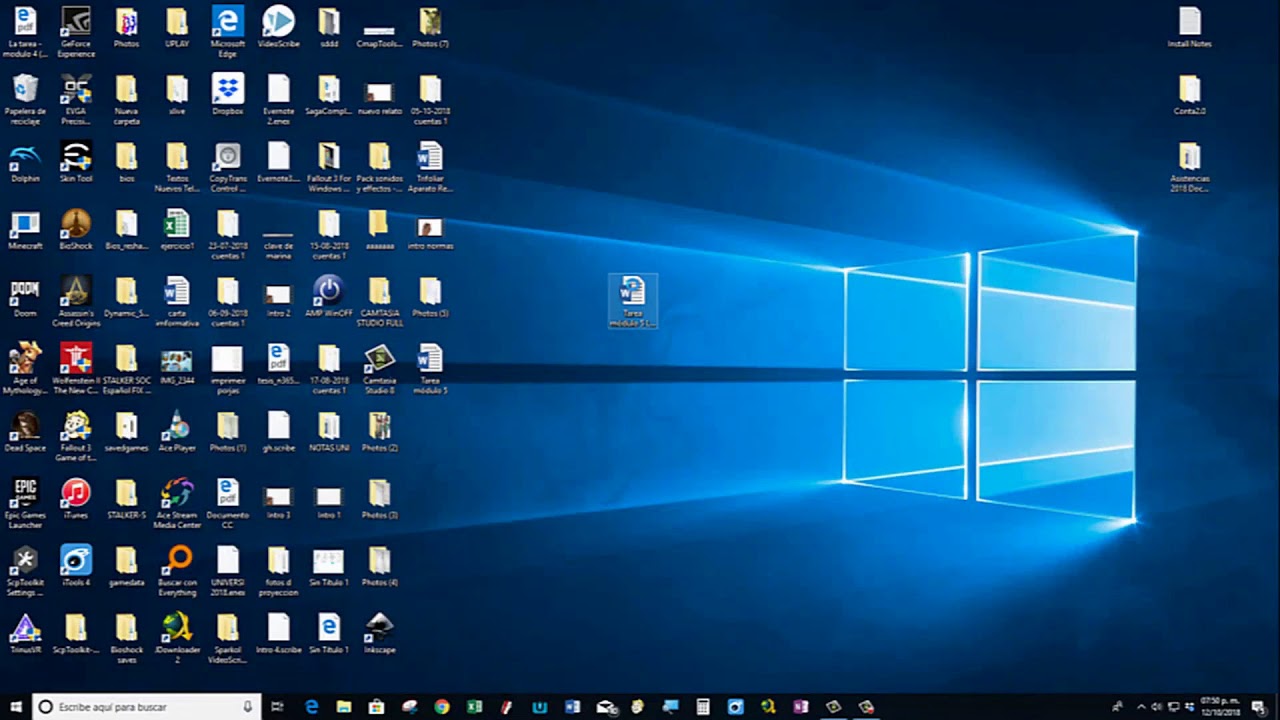Select the Age of Mythology shortcut
The width and height of the screenshot is (1280, 720).
point(25,368)
